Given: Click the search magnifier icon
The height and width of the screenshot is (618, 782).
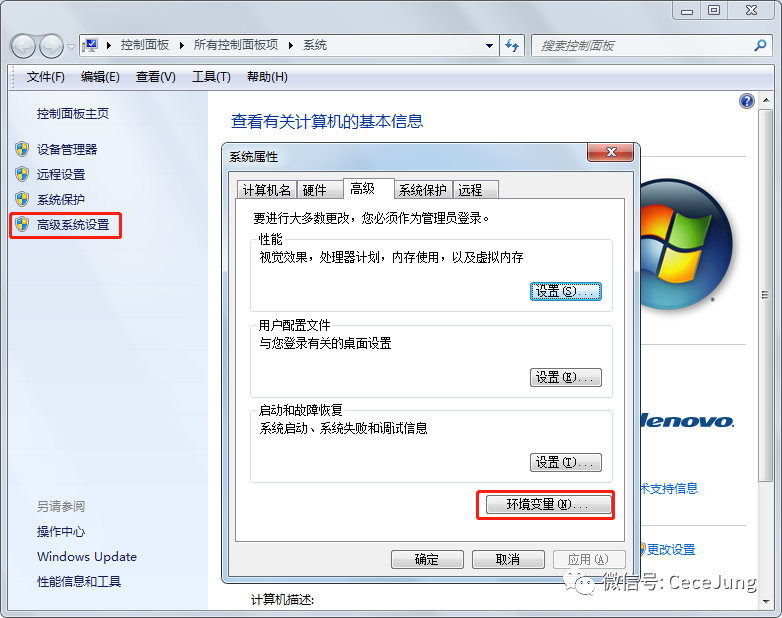Looking at the screenshot, I should click(x=760, y=45).
